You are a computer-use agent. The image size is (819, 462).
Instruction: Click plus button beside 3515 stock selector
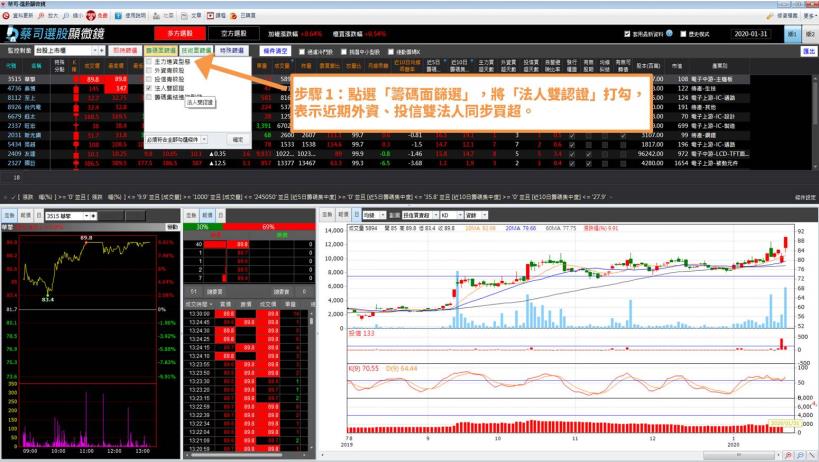click(x=93, y=216)
